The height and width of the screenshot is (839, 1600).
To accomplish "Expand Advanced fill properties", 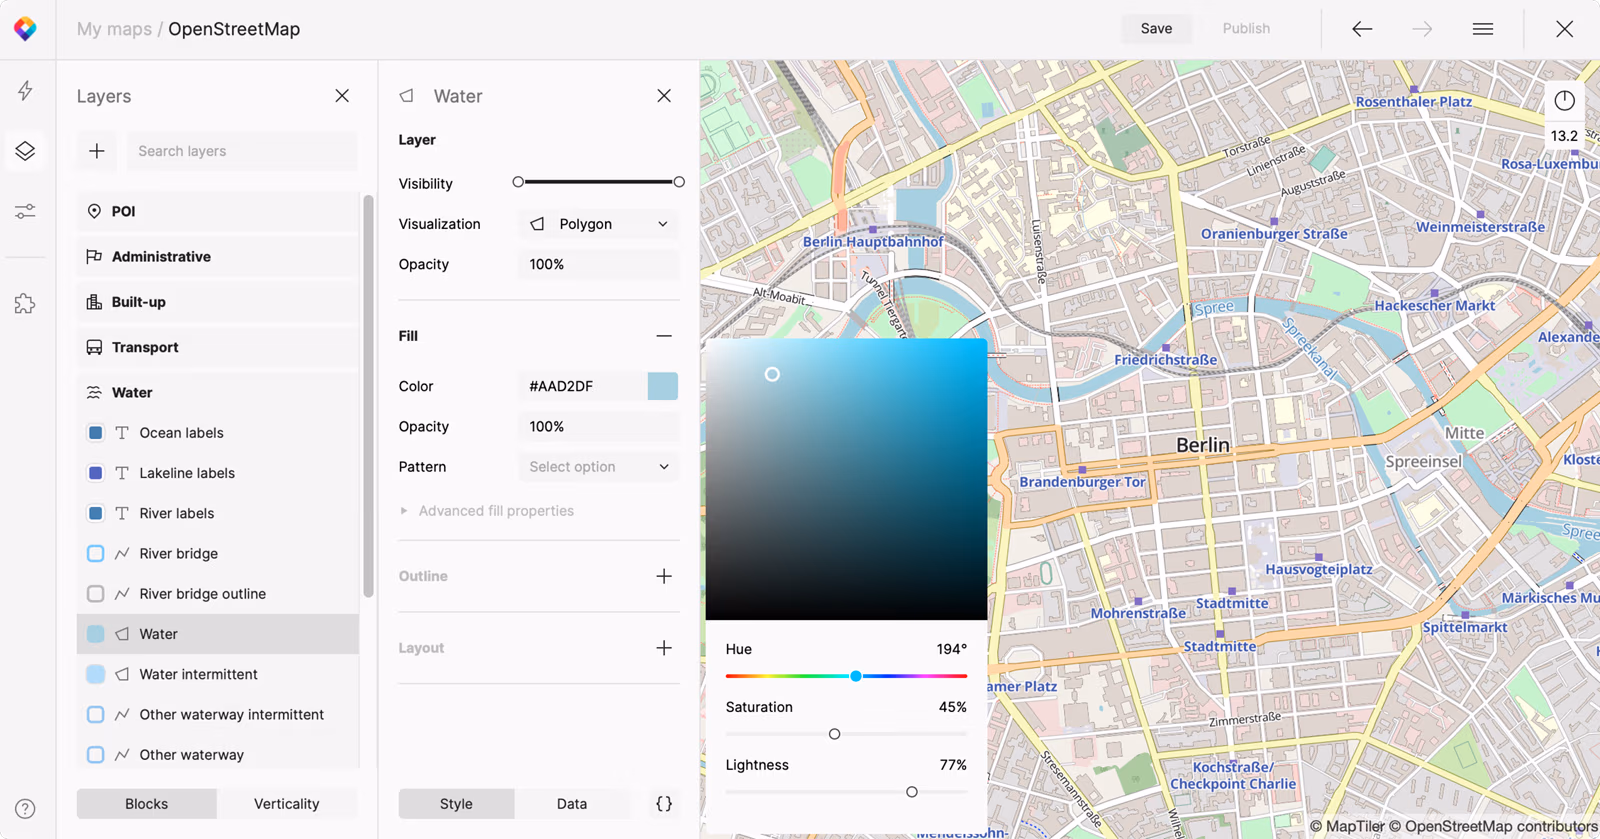I will (x=487, y=511).
